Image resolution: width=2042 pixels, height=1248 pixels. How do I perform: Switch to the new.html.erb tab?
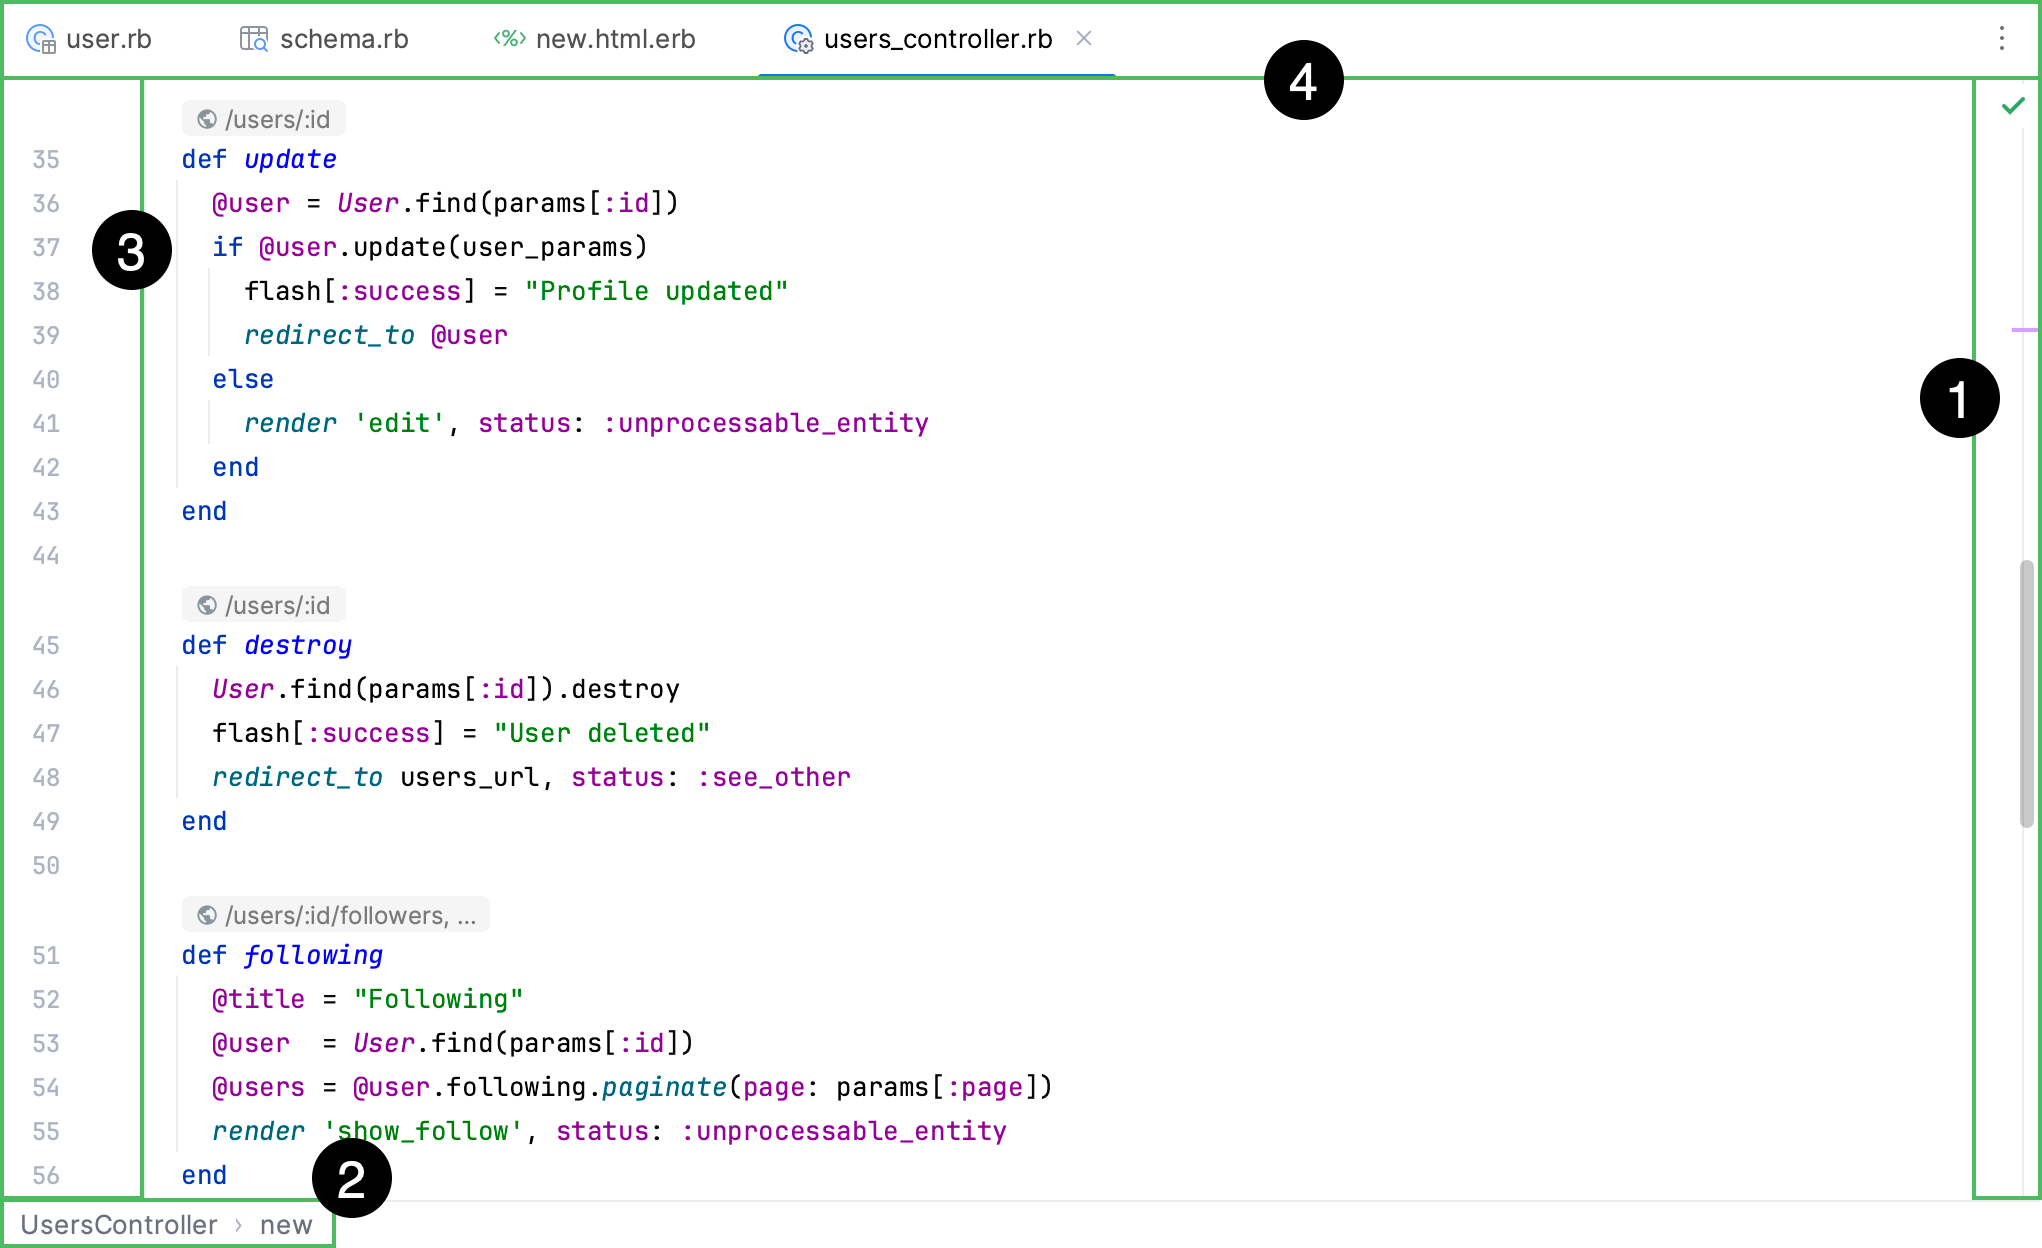(613, 39)
